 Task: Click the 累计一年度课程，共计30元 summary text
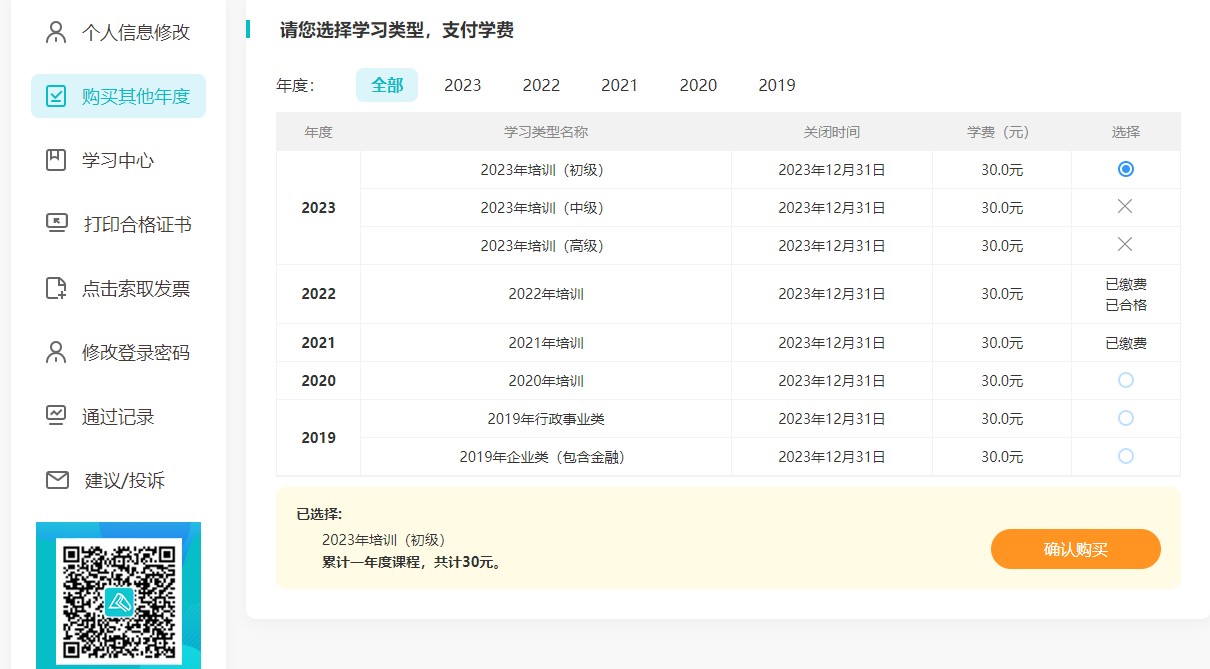413,562
